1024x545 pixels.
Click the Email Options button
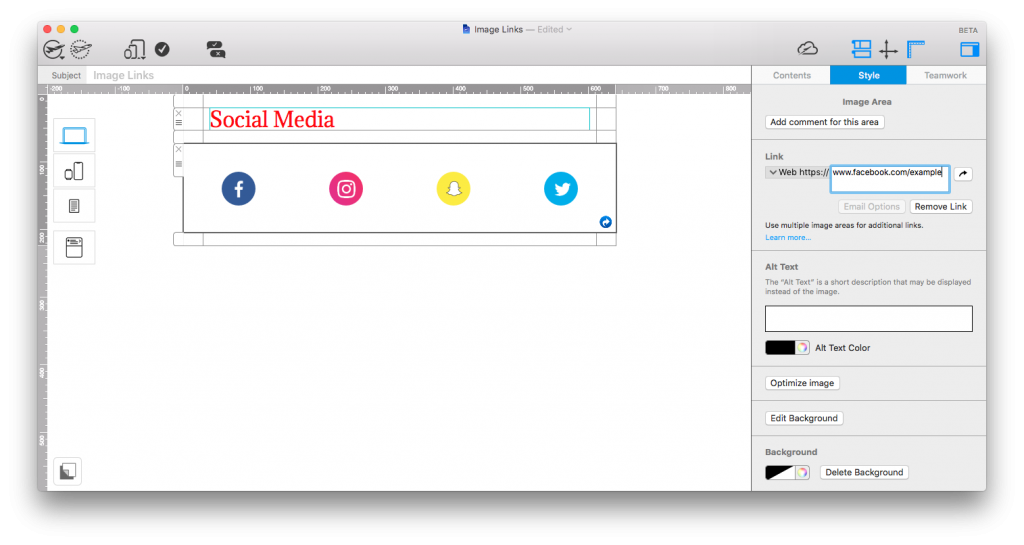tap(871, 206)
